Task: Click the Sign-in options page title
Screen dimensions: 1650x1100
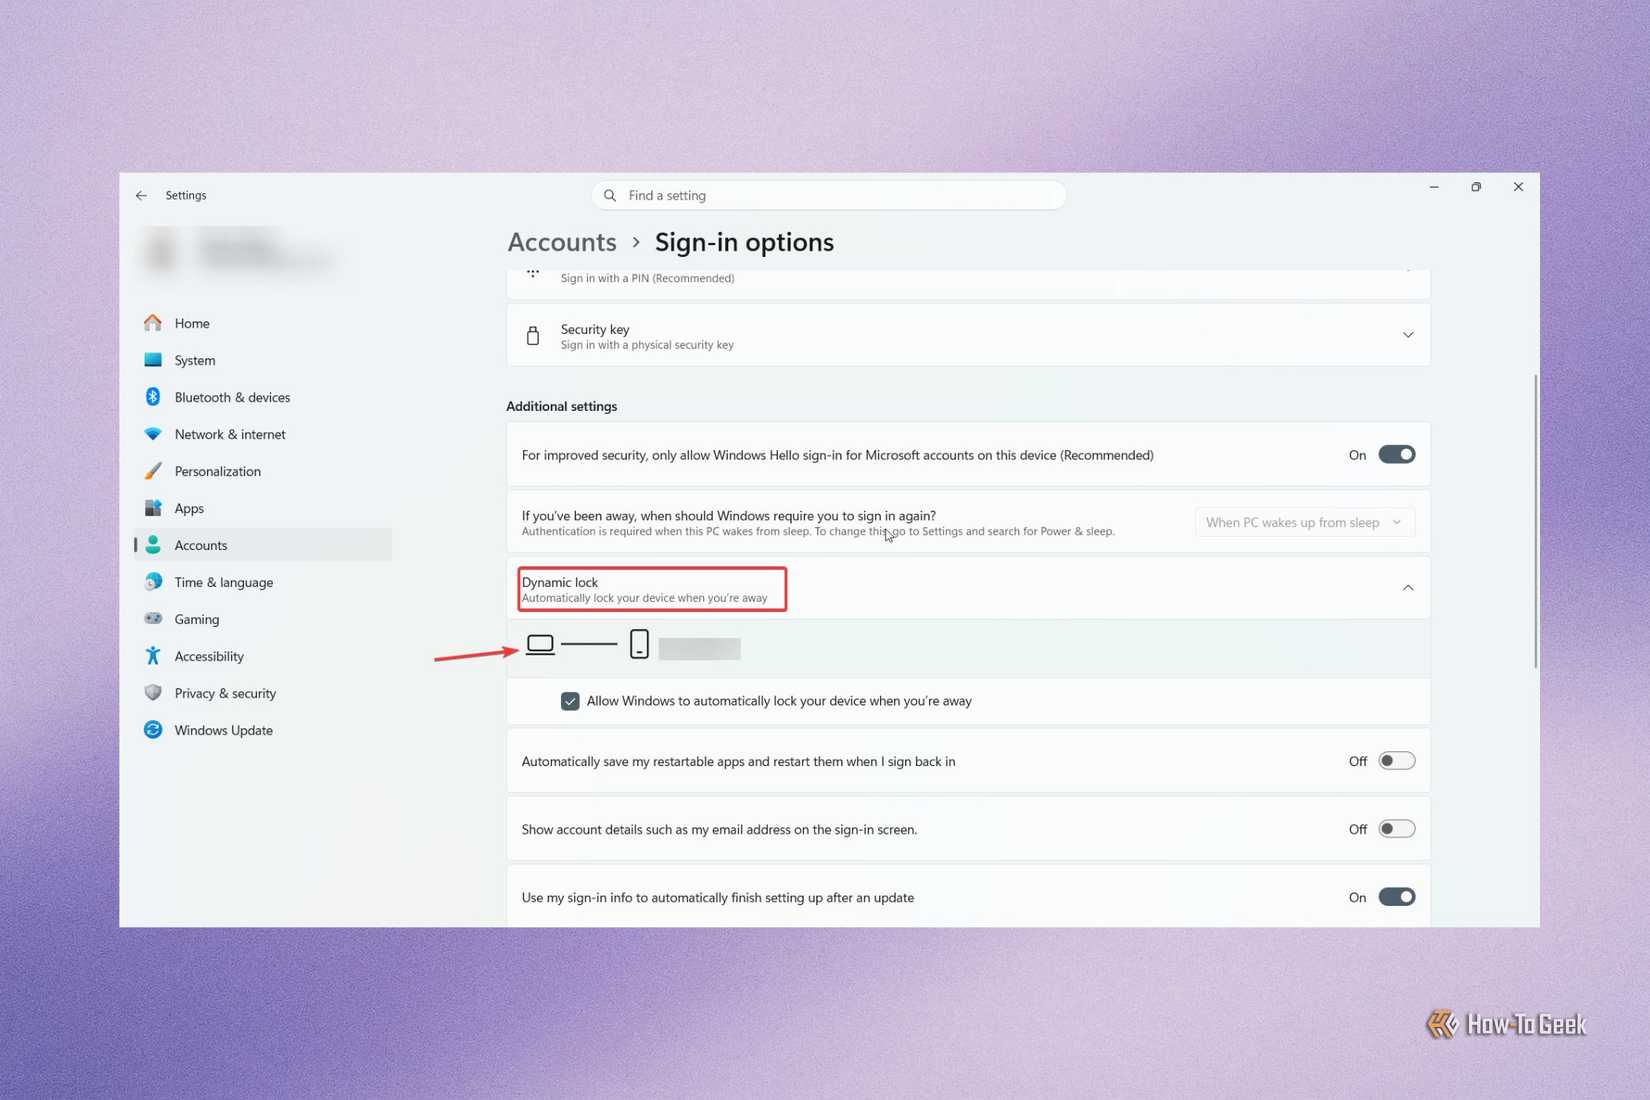Action: point(744,242)
